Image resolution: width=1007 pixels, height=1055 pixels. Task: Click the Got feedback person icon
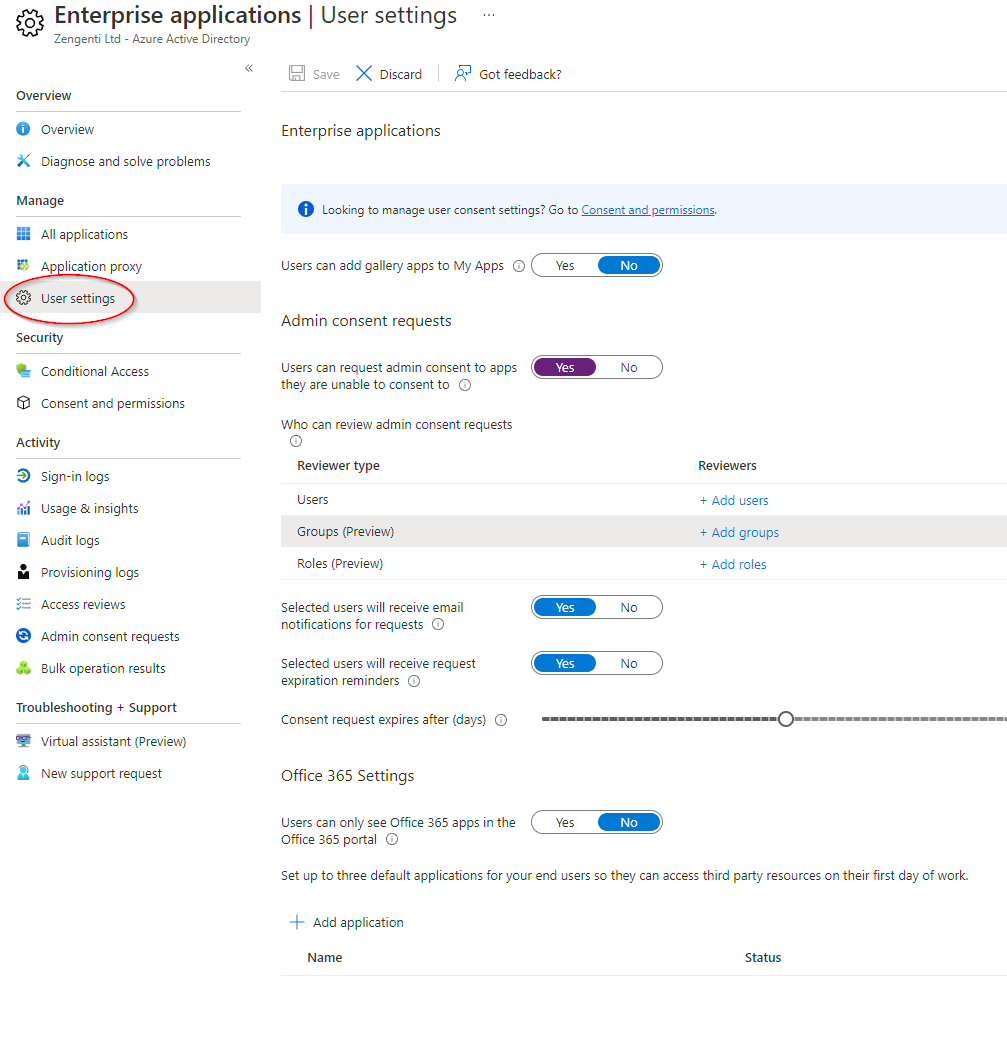[463, 73]
